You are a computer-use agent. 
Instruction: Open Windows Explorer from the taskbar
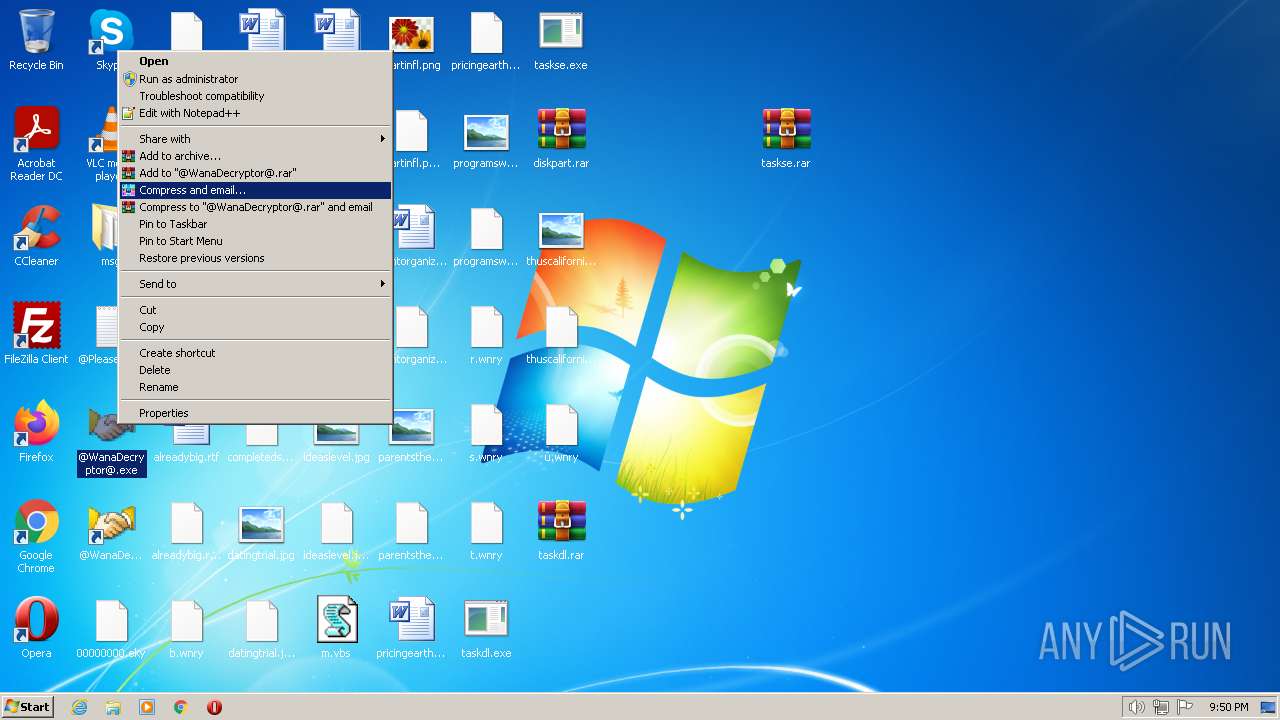click(113, 707)
